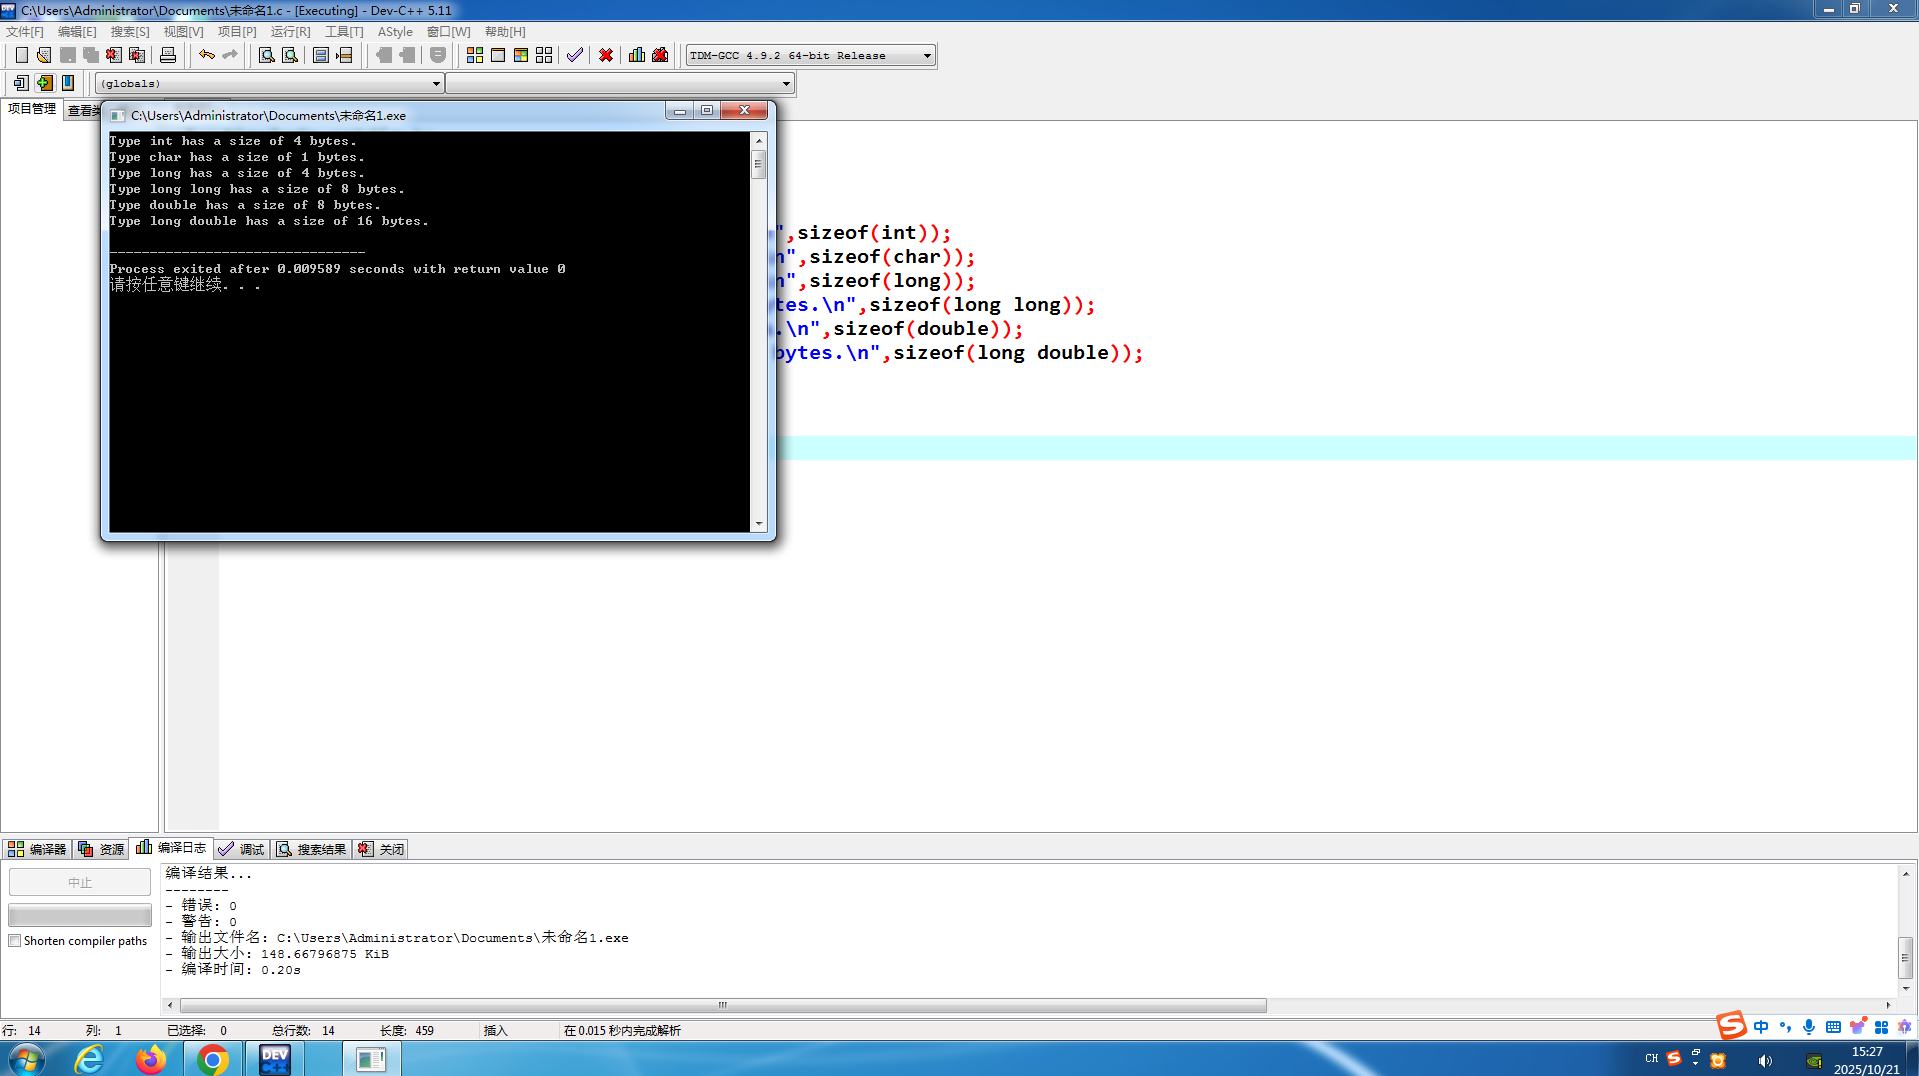This screenshot has width=1919, height=1076.
Task: Open the Profile Analysis chart icon
Action: point(637,55)
